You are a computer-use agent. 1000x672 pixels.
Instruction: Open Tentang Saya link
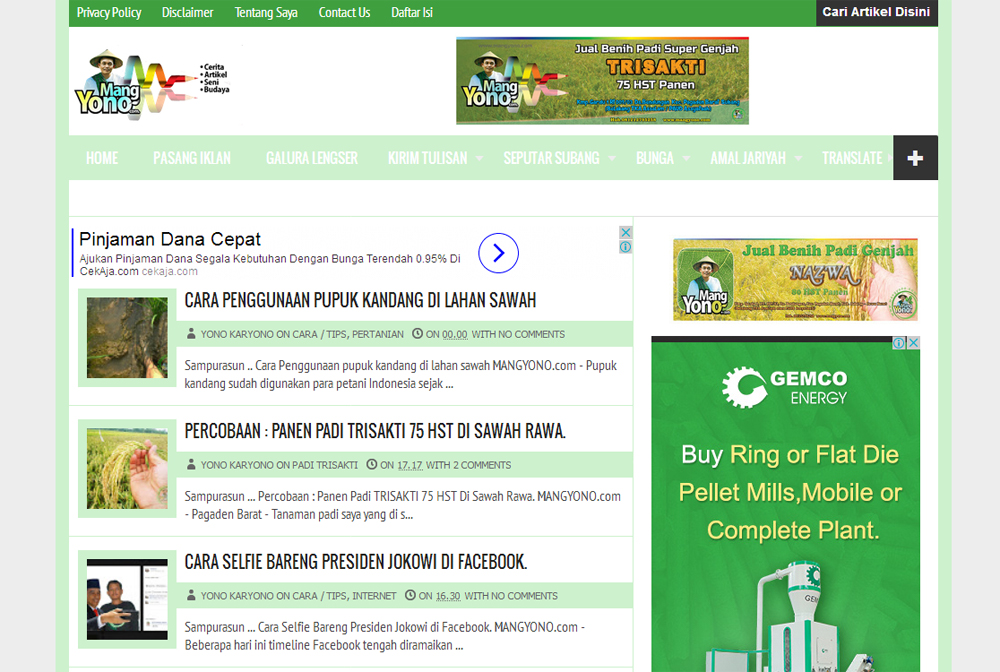pyautogui.click(x=266, y=13)
